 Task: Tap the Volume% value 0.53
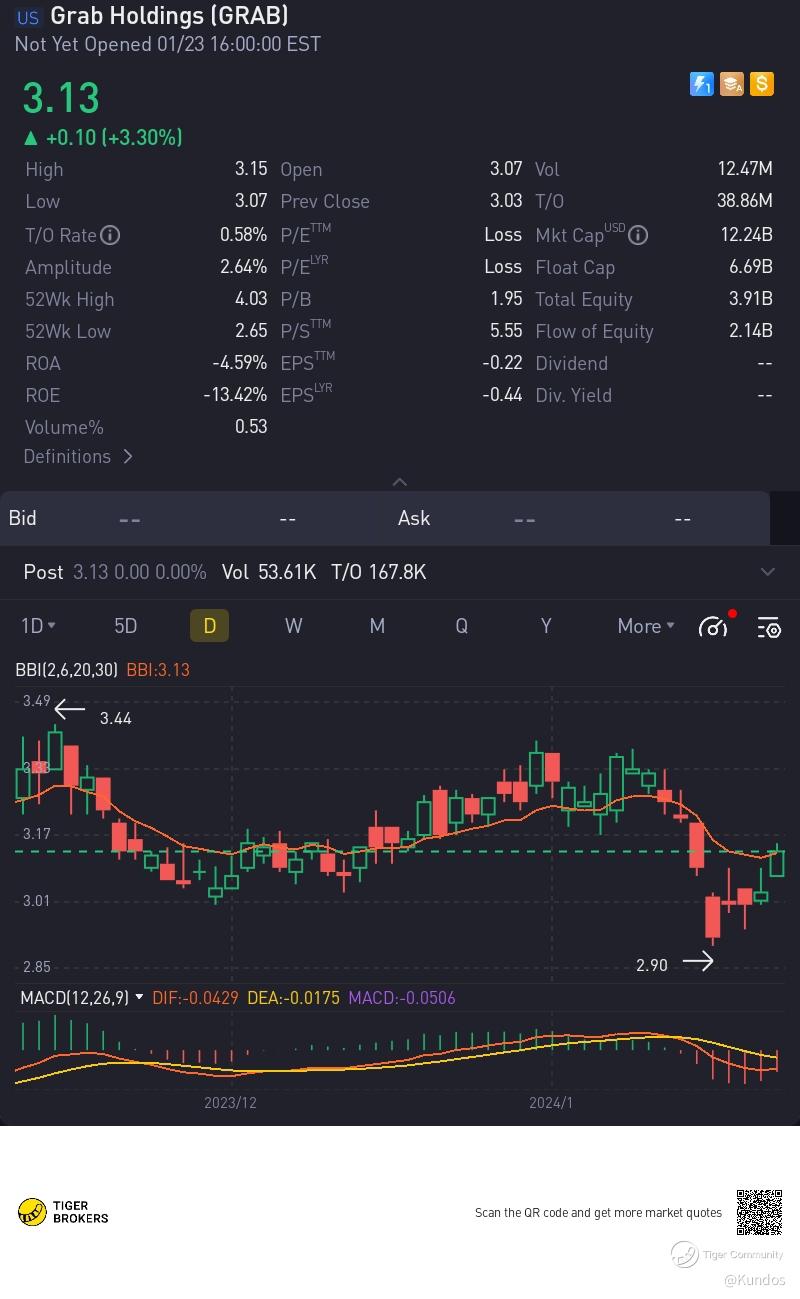pyautogui.click(x=251, y=427)
